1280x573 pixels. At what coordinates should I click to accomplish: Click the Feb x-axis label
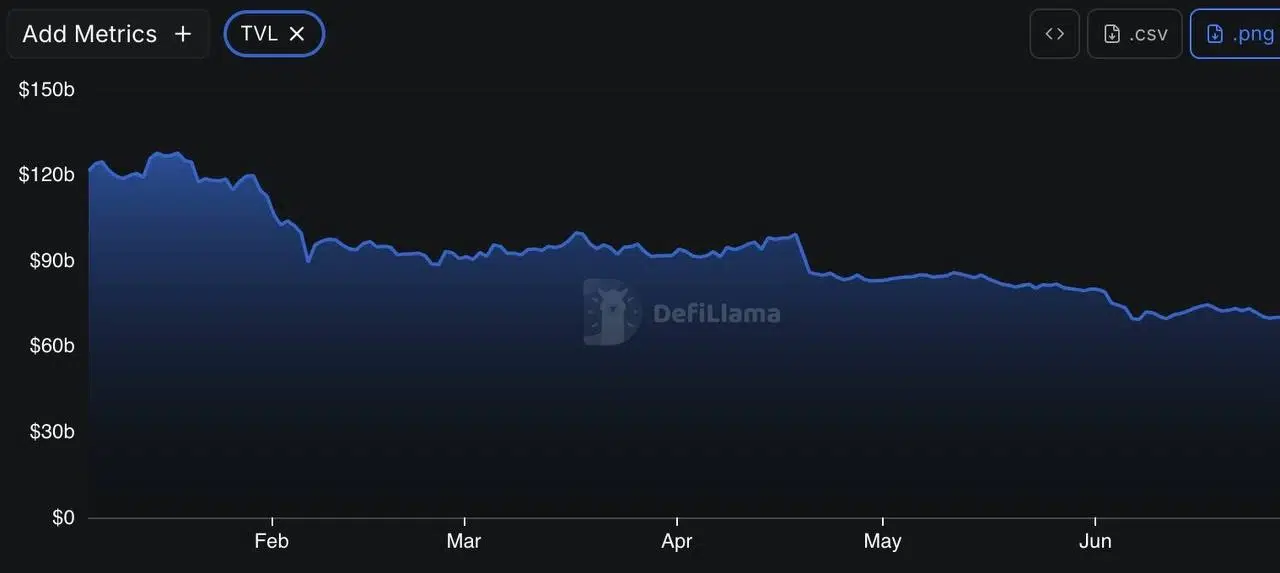click(x=271, y=541)
